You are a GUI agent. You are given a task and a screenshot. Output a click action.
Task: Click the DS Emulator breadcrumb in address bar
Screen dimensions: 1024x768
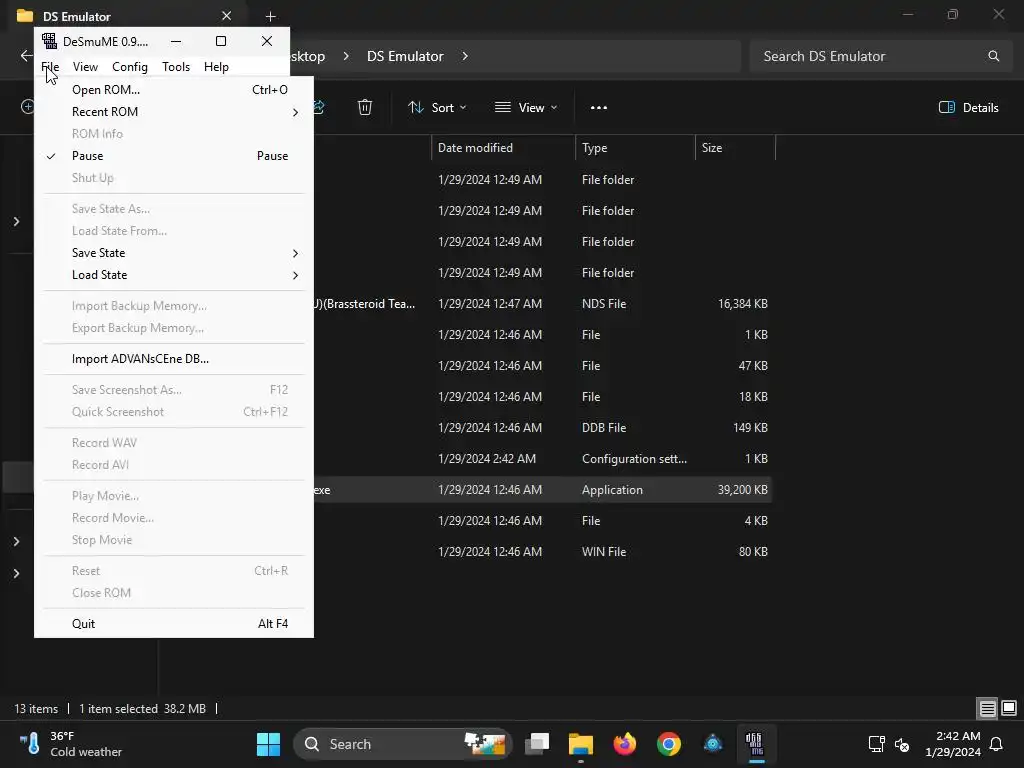pyautogui.click(x=405, y=56)
